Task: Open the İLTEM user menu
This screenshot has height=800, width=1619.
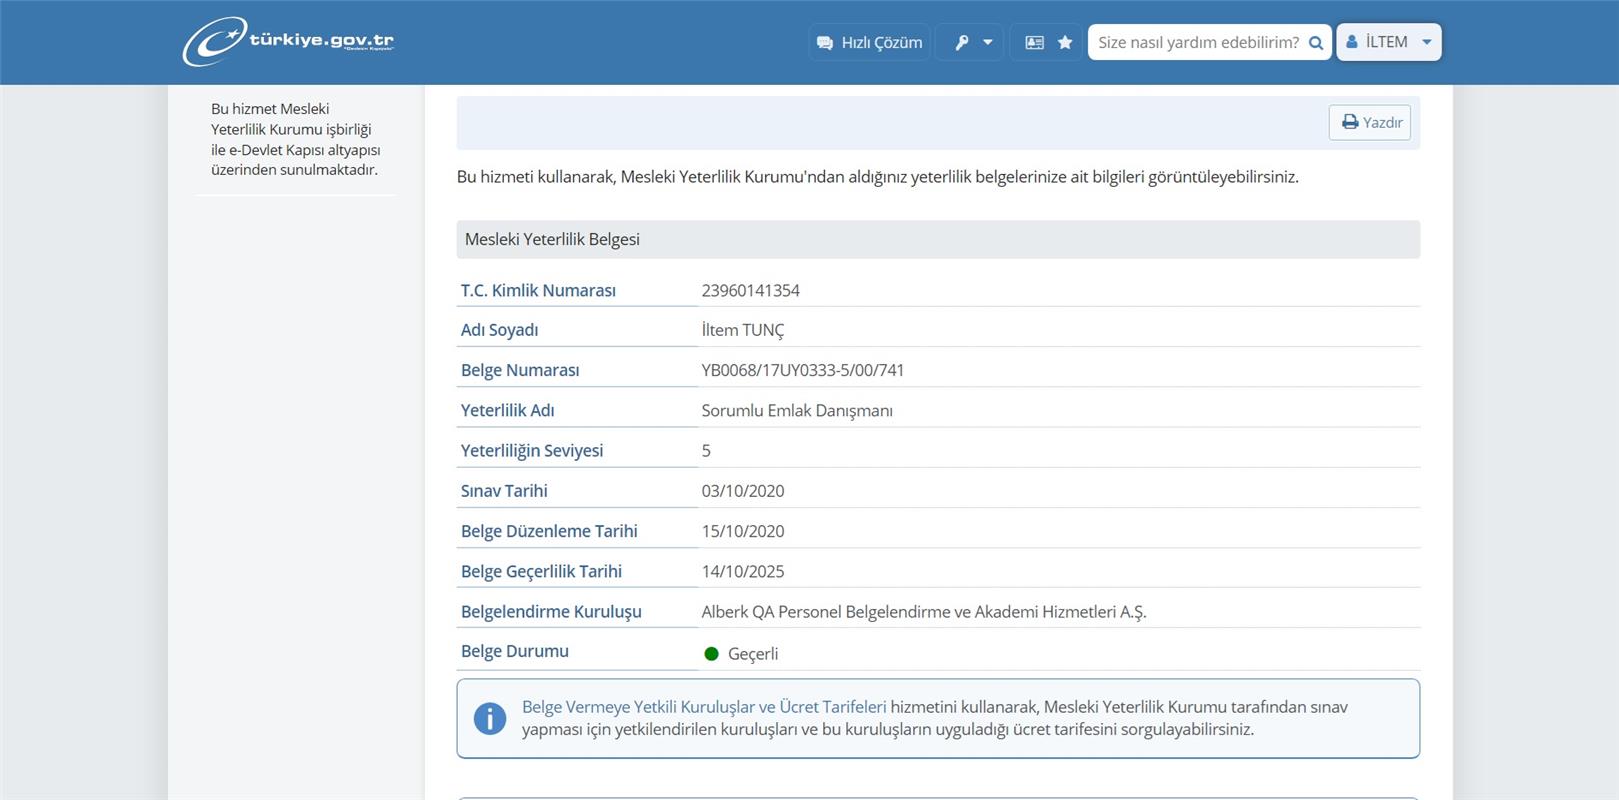Action: point(1387,42)
